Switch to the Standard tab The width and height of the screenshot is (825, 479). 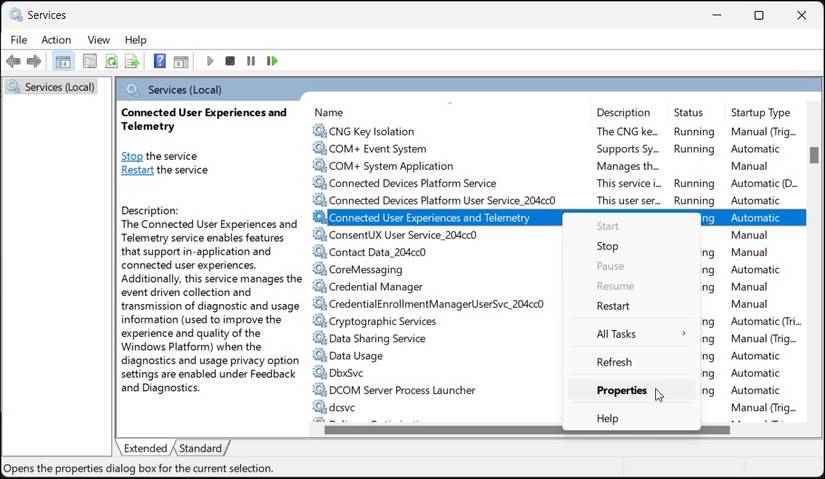[x=200, y=448]
